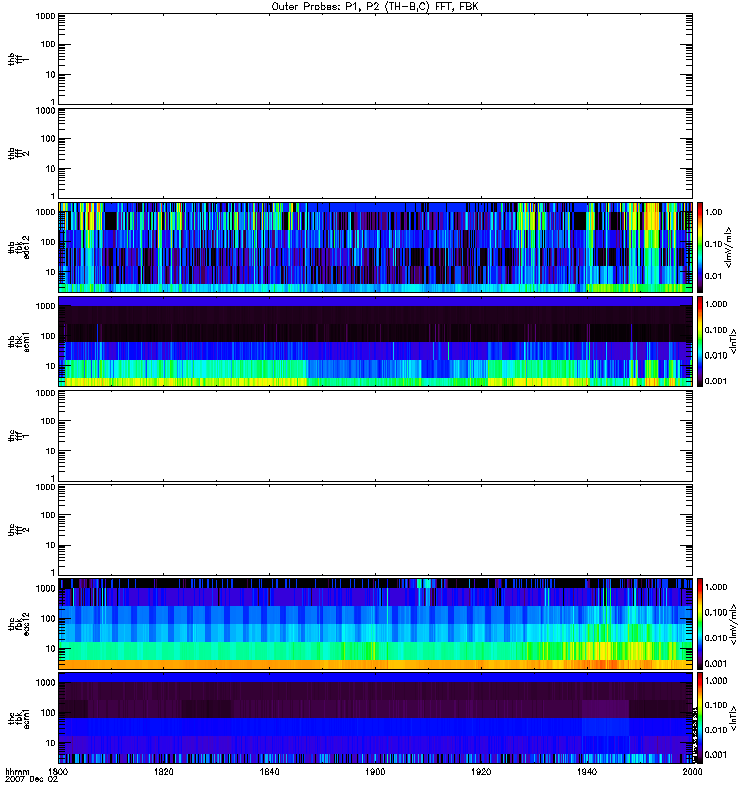
Task: Click the thc scm1 nT color bar
Action: [x=701, y=718]
